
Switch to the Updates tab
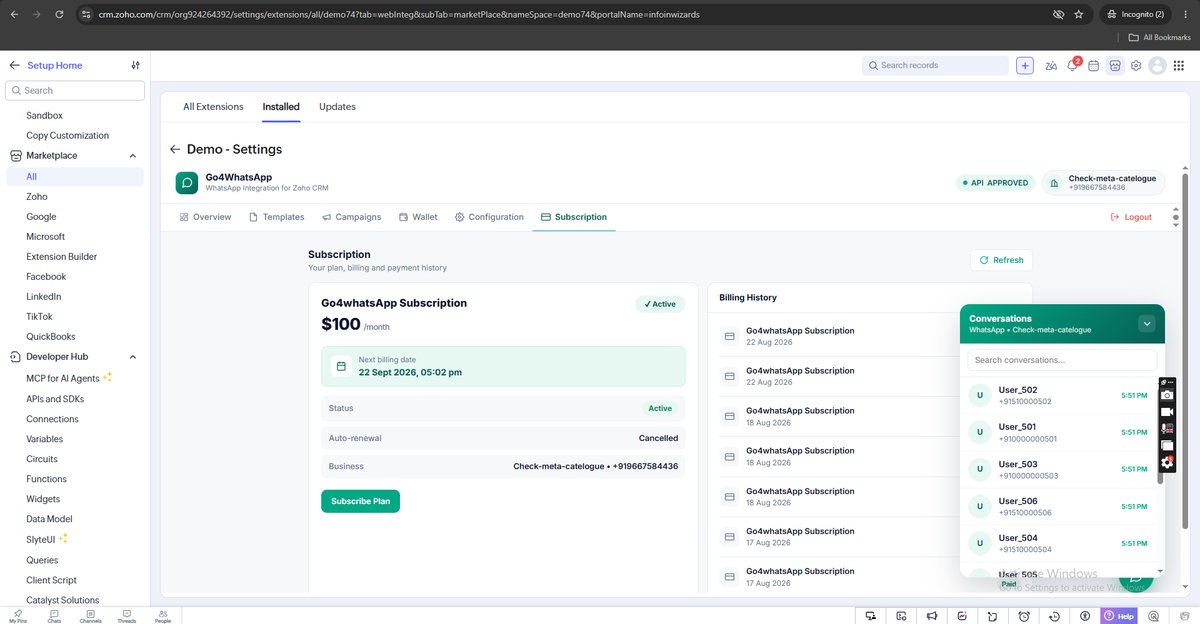[337, 107]
